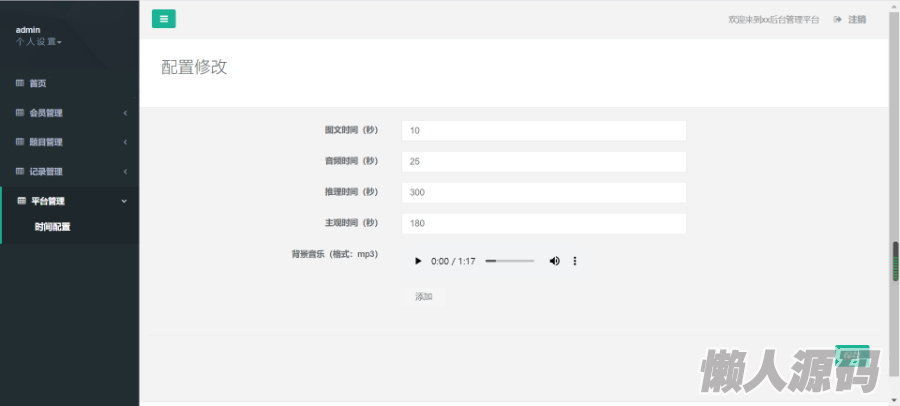Viewport: 900px width, 406px height.
Task: Open the 题目管理 menu
Action: click(x=46, y=142)
